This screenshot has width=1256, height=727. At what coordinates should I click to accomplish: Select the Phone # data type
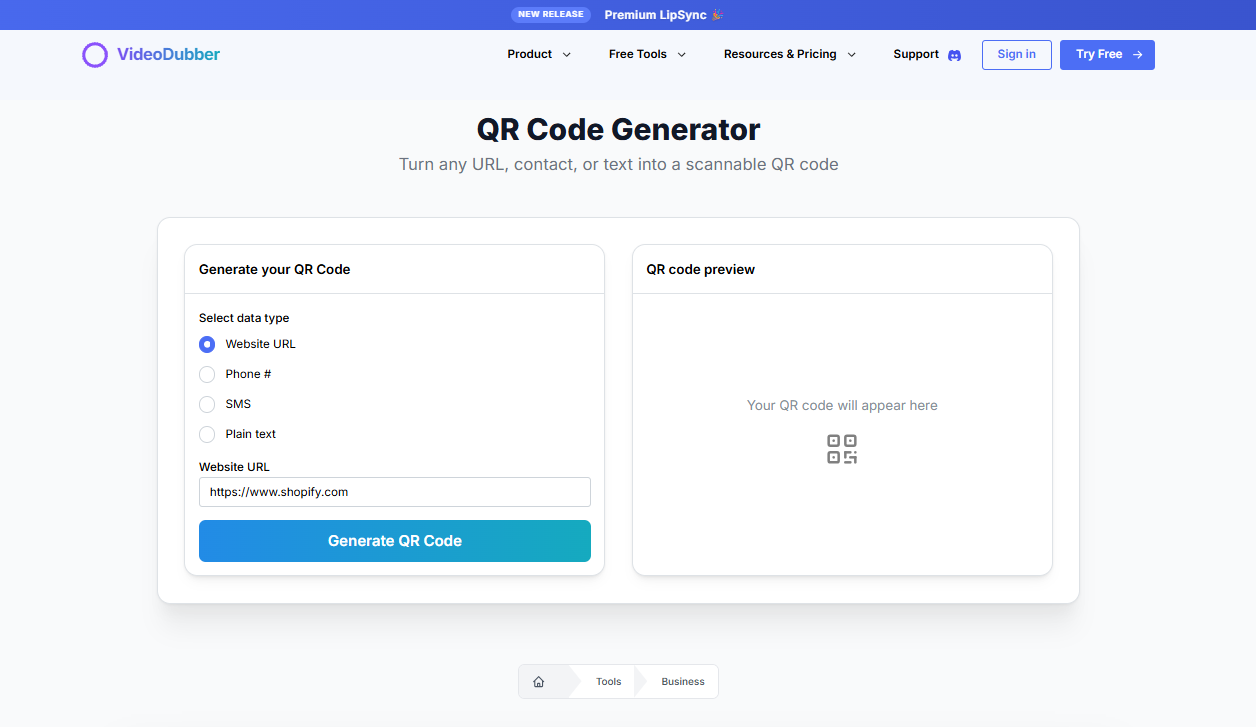pos(206,374)
